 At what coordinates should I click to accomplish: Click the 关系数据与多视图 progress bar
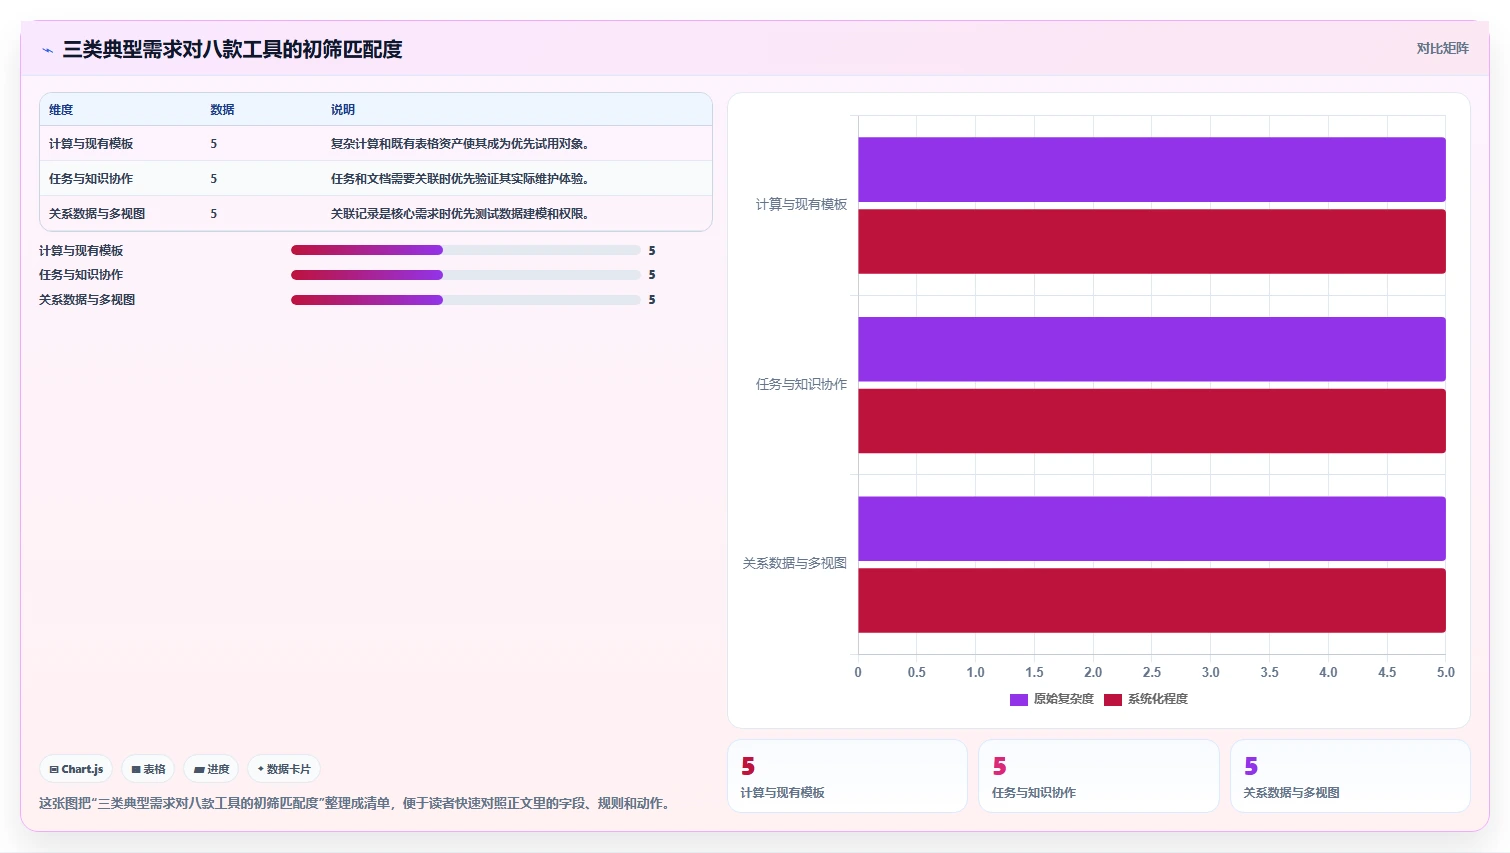[x=465, y=300]
